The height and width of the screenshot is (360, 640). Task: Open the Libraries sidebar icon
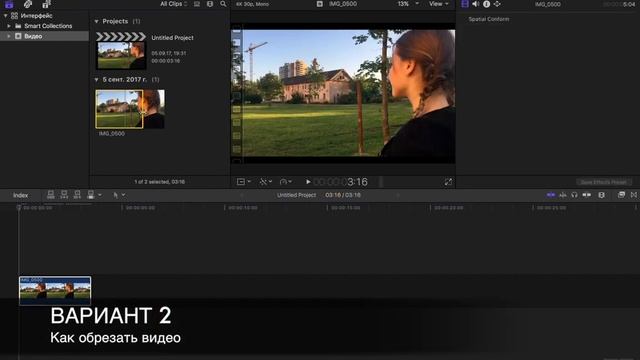click(x=9, y=4)
